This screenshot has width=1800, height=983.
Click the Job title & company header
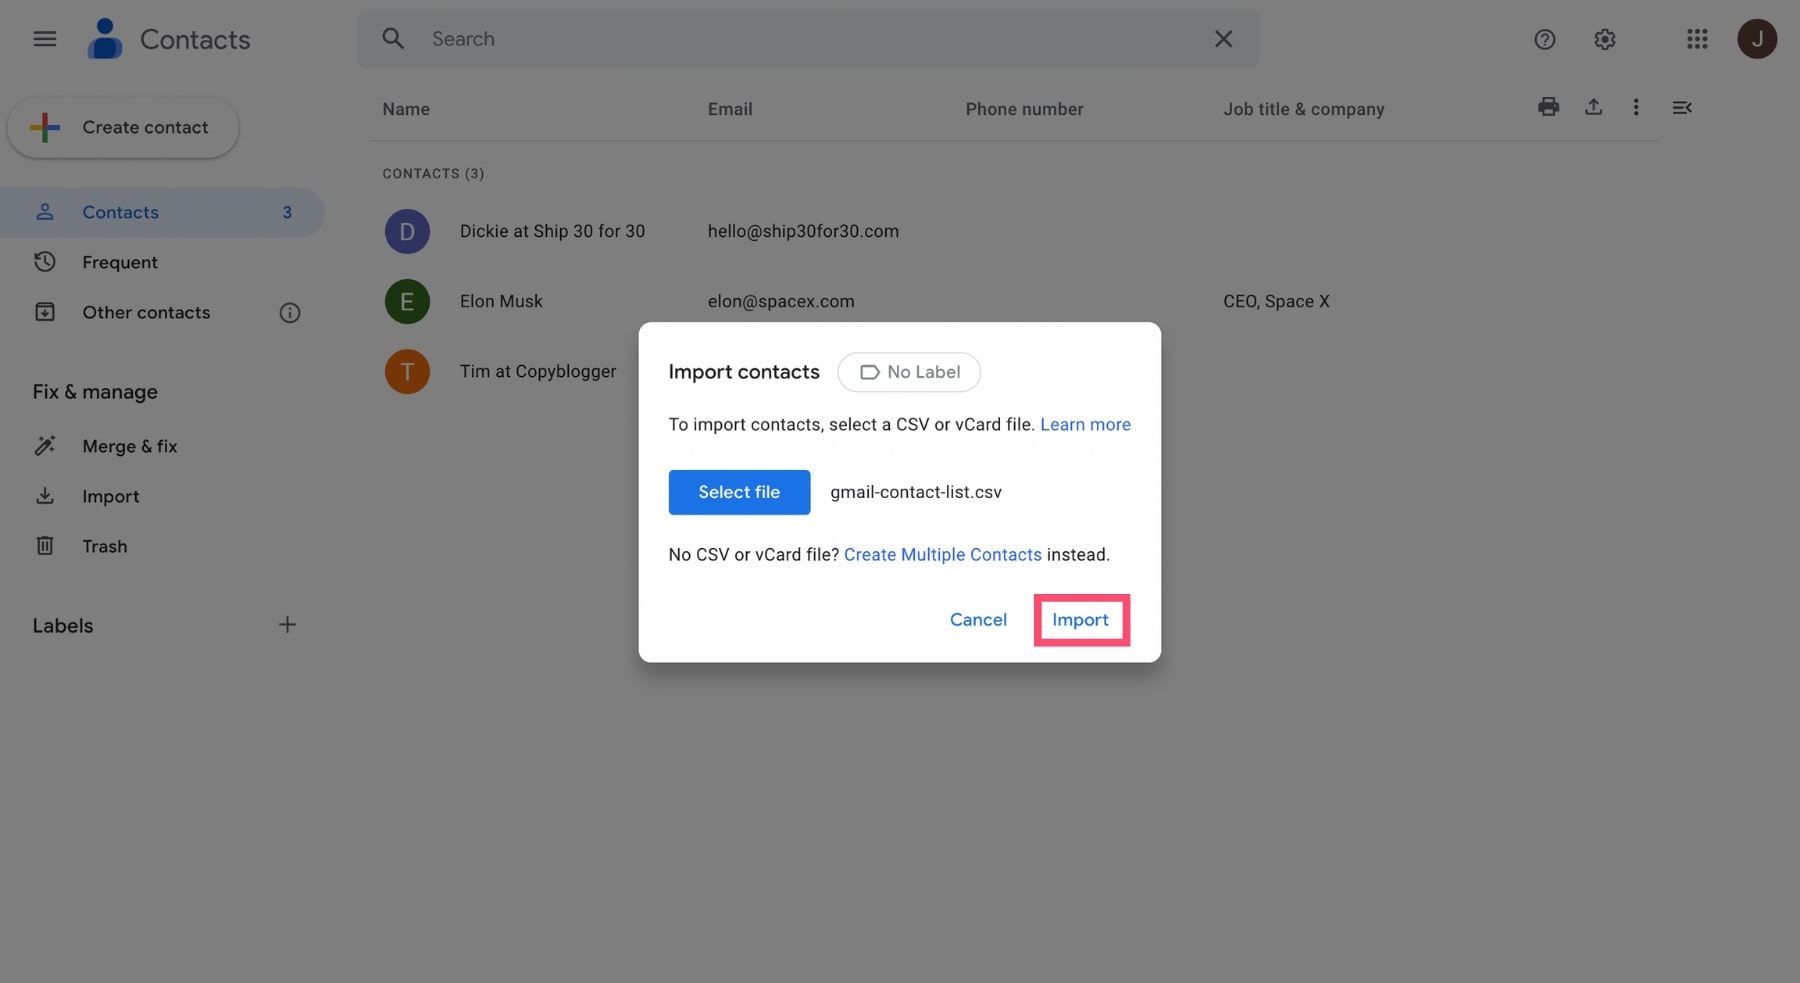1304,109
